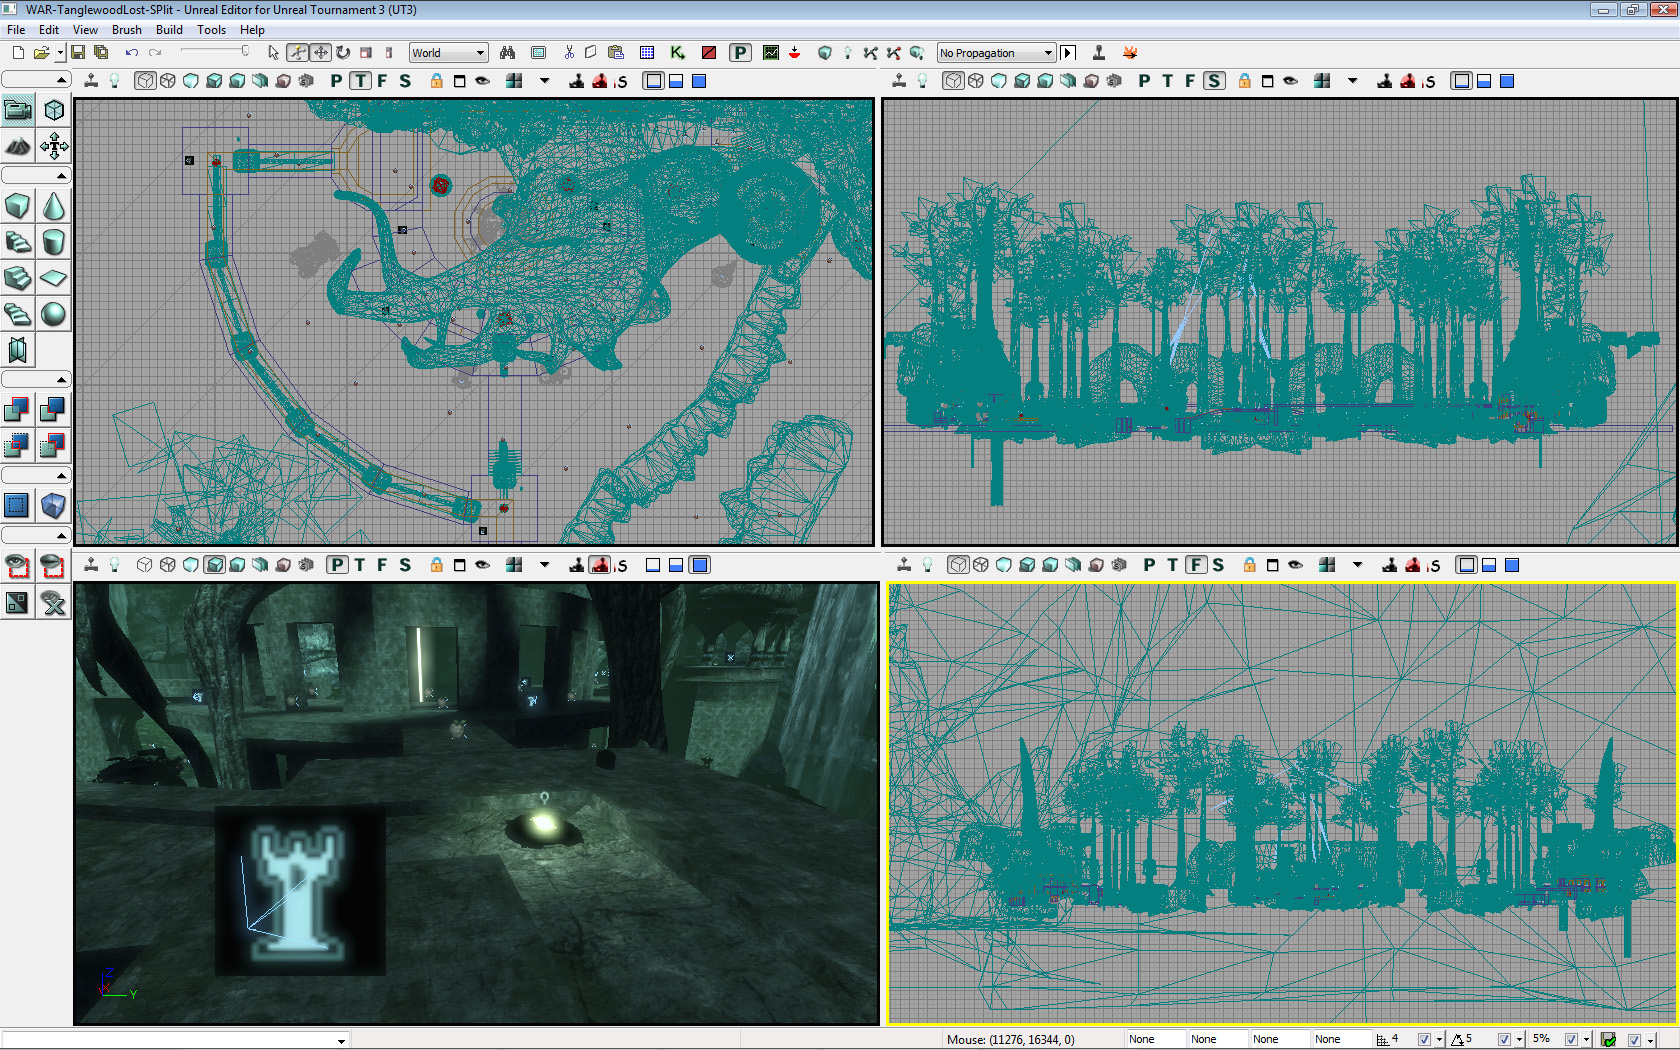Enable rotation grid snap checkbox
Screen dimensions: 1680x1050
click(x=1504, y=1040)
